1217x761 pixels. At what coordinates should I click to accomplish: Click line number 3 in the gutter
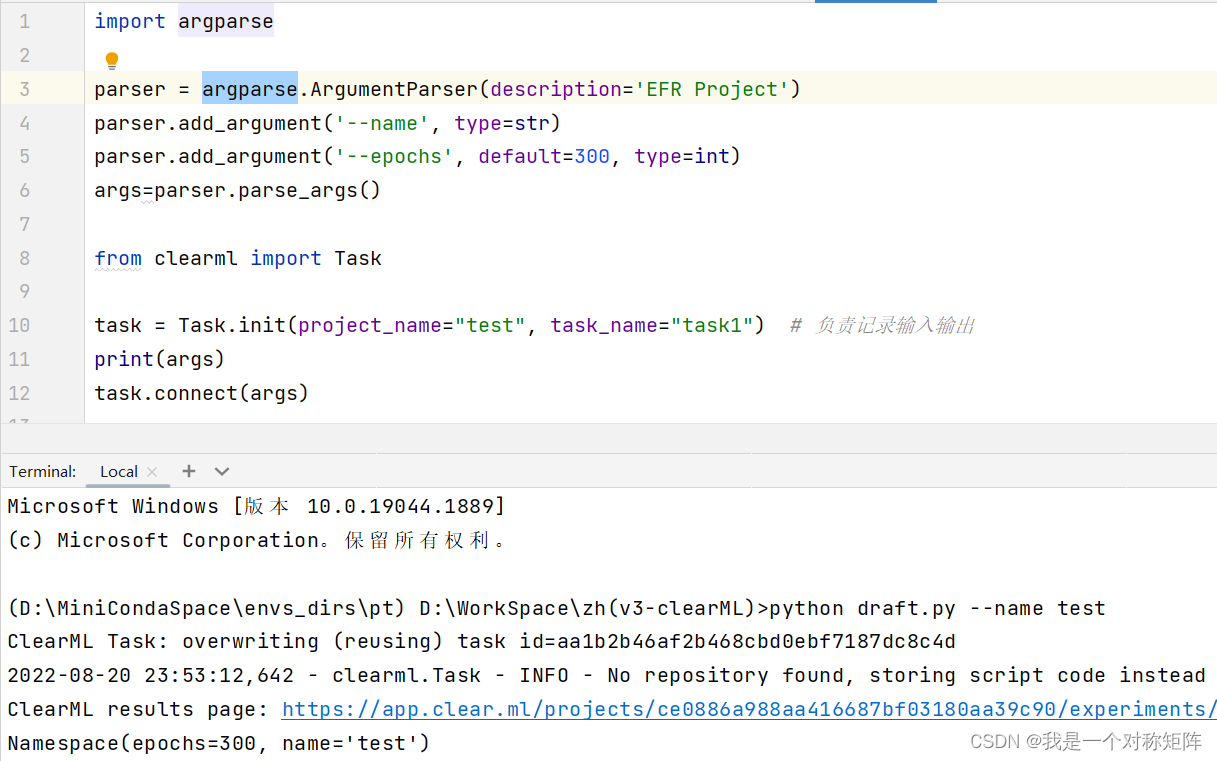[x=24, y=89]
